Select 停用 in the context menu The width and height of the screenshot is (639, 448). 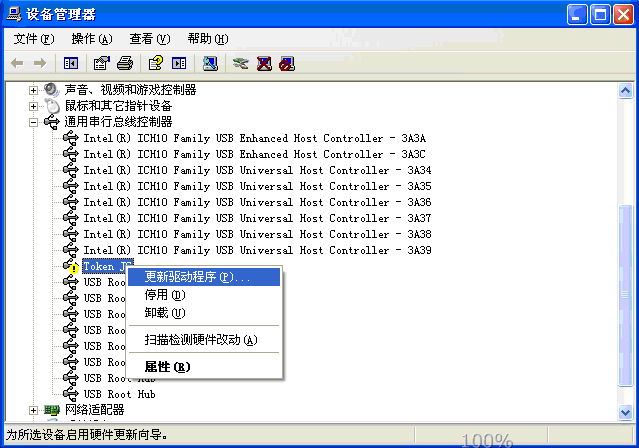coord(165,295)
